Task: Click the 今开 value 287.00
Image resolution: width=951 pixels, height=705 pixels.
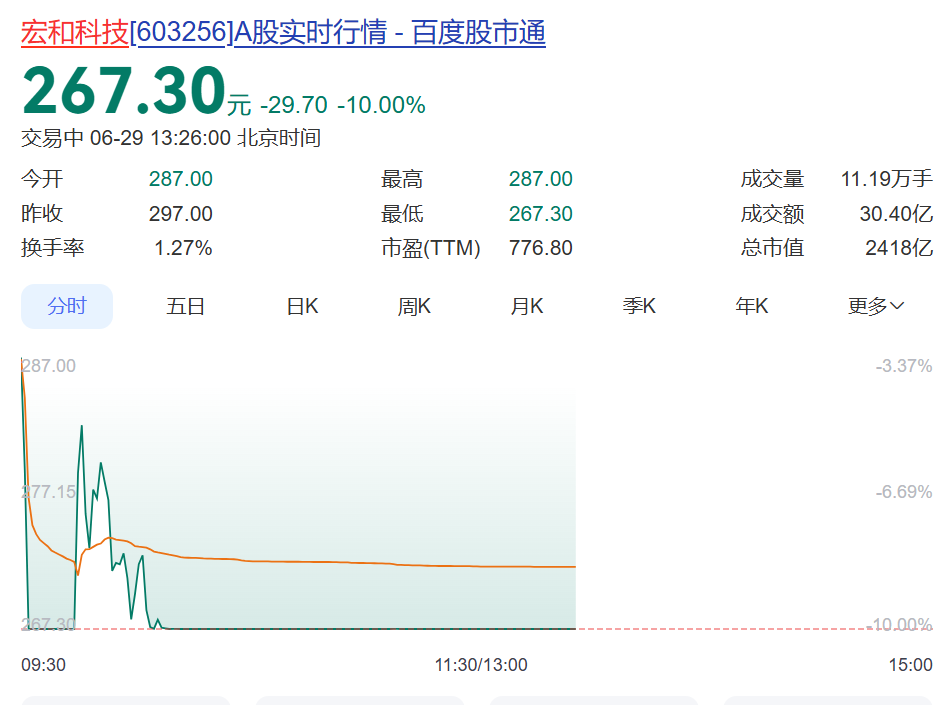Action: (181, 179)
